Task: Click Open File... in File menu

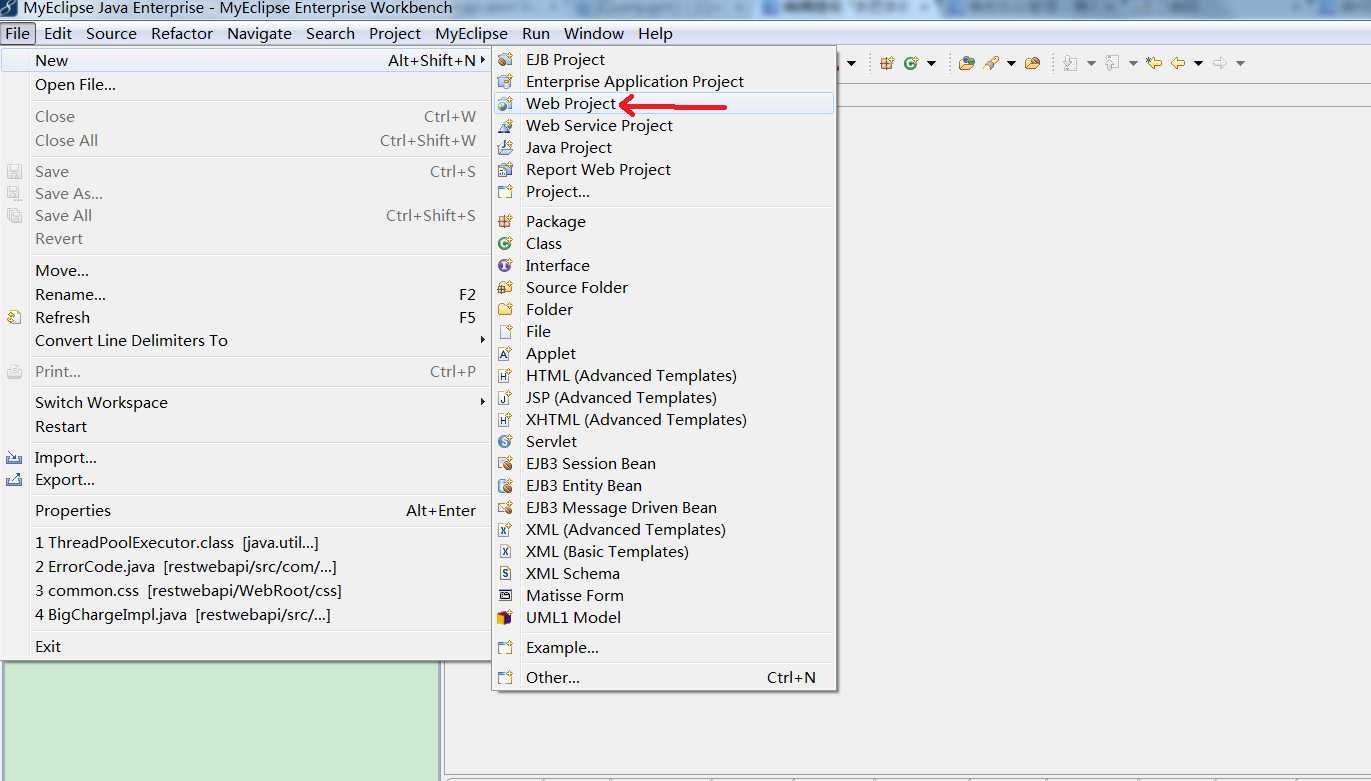Action: [x=245, y=85]
